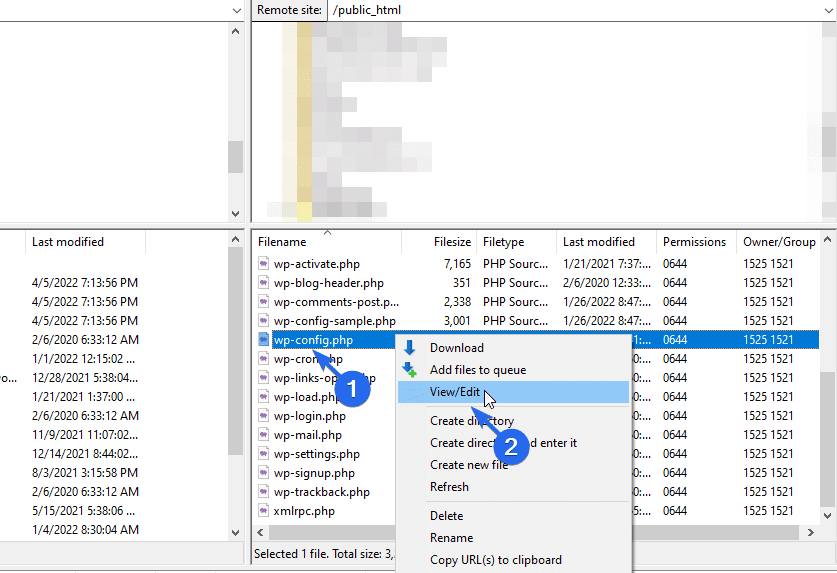837x573 pixels.
Task: Click the wp-load.php file icon
Action: tap(263, 397)
